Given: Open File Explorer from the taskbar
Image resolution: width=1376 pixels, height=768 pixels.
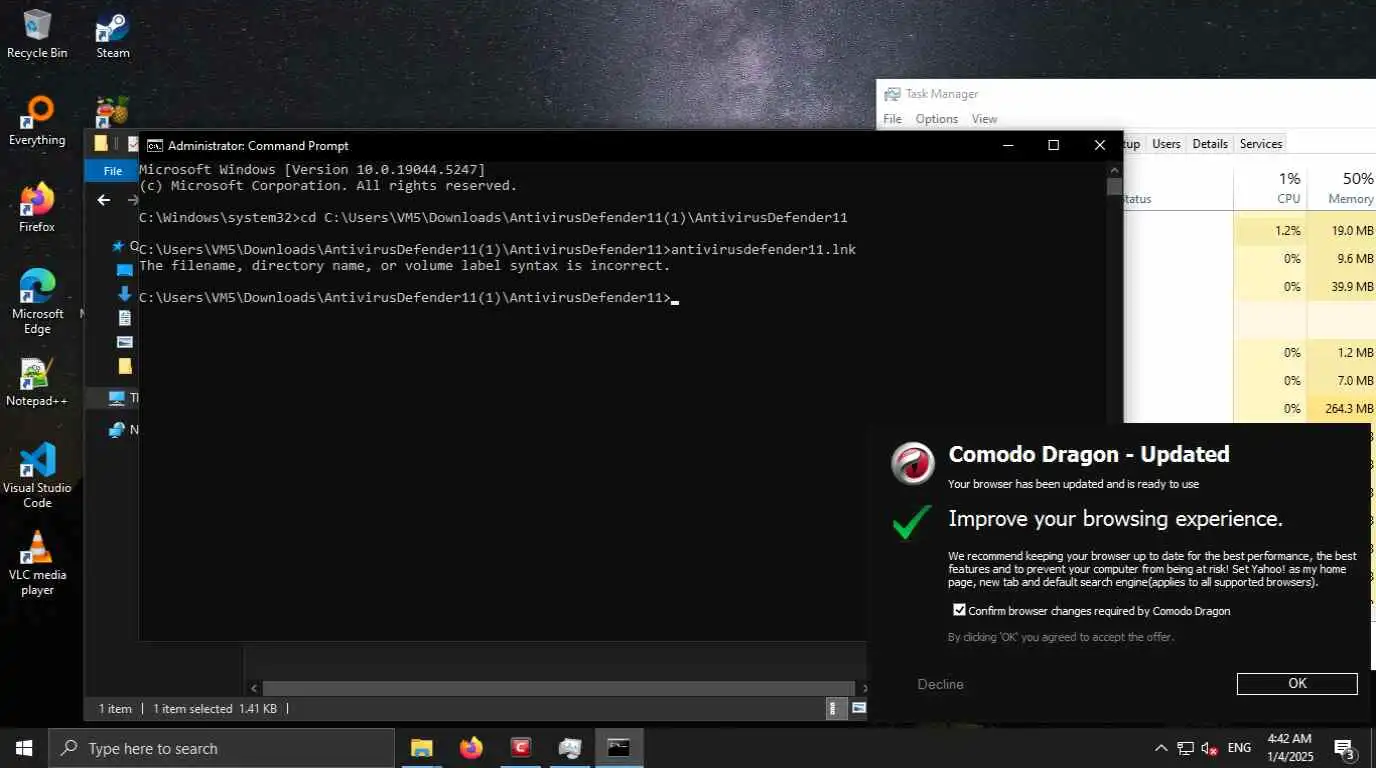Looking at the screenshot, I should tap(422, 748).
